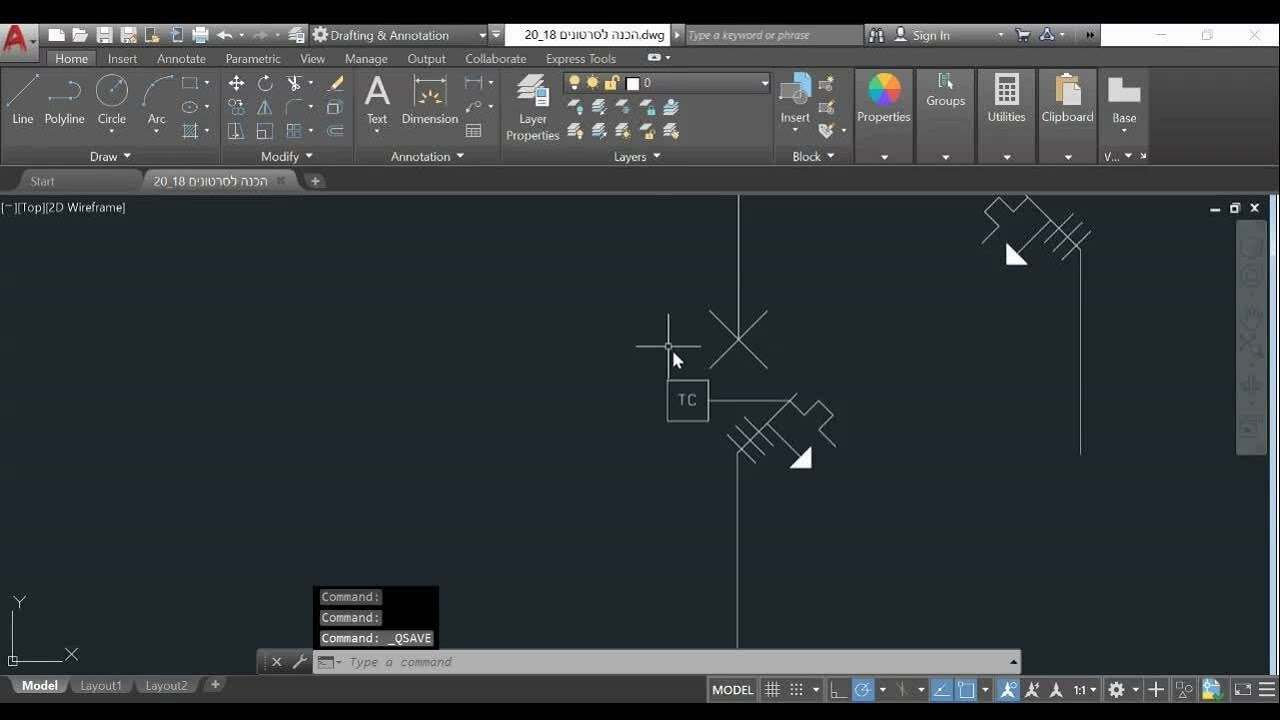The image size is (1280, 720).
Task: Switch to the Manage ribbon tab
Action: point(366,59)
